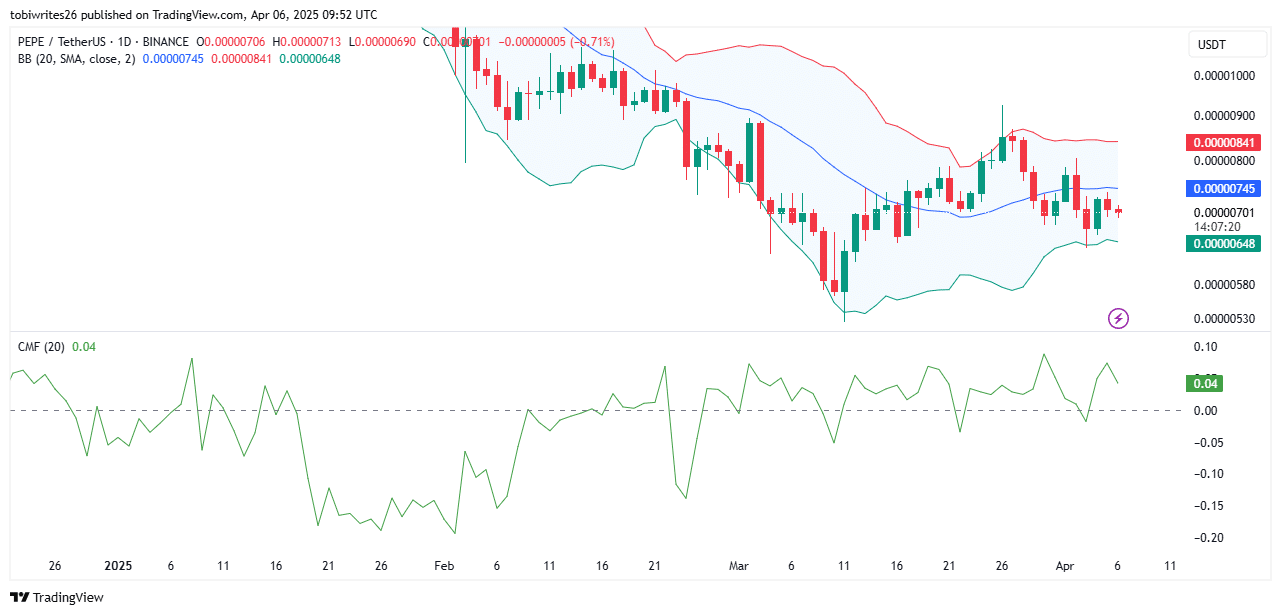Select the CMF (20) indicator legend
The width and height of the screenshot is (1281, 615).
pos(42,346)
